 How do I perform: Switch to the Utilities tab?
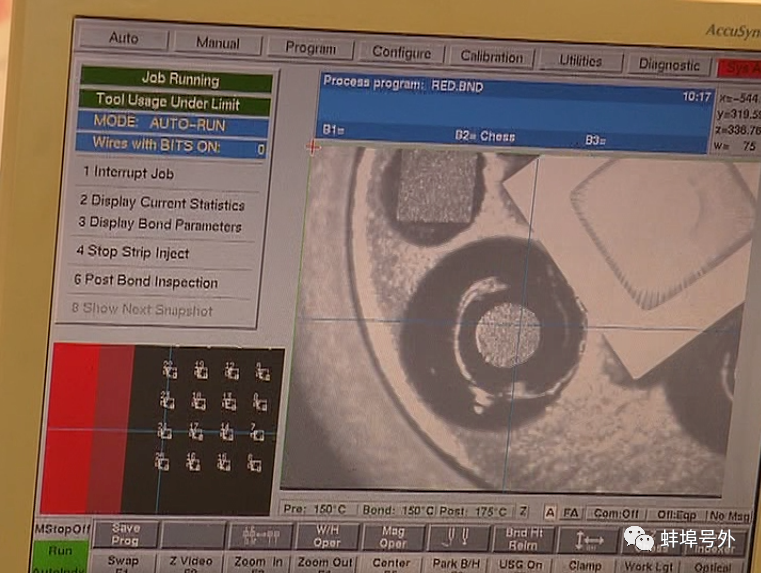pyautogui.click(x=580, y=61)
